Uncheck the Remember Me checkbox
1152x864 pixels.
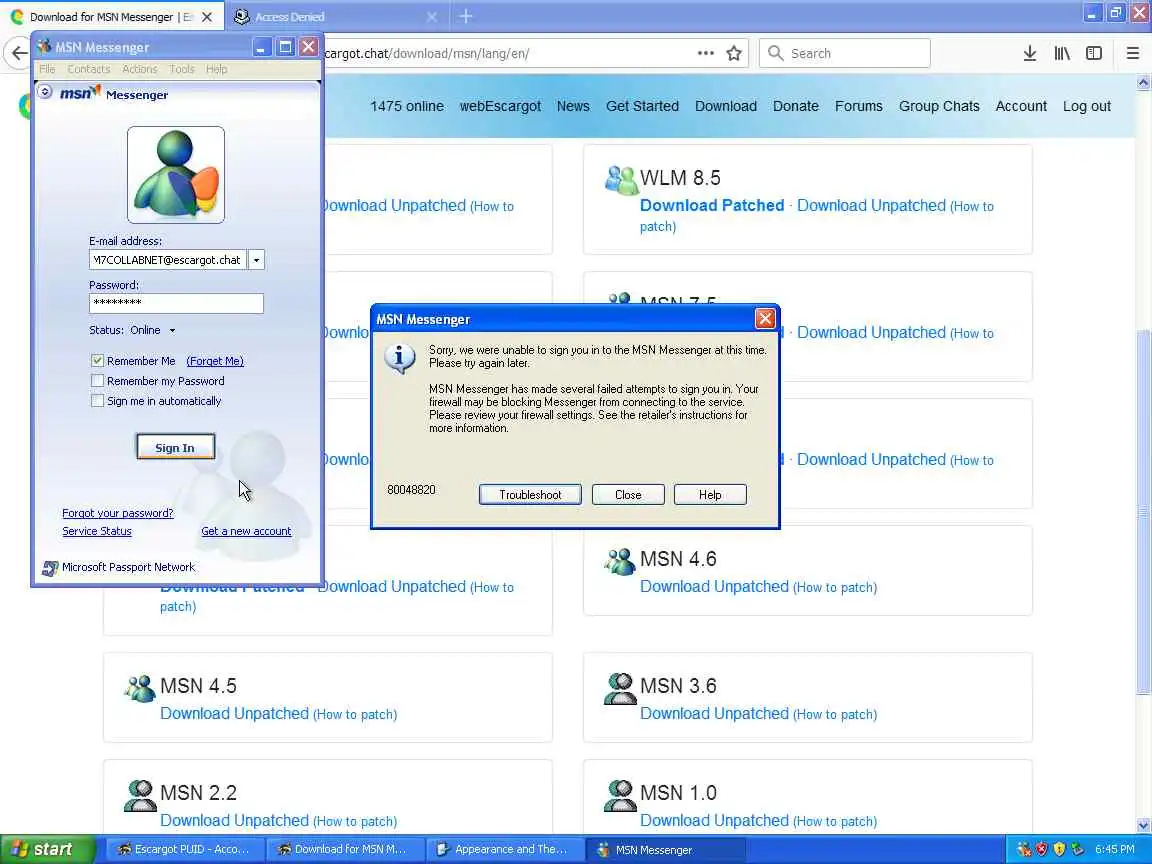[x=97, y=361]
